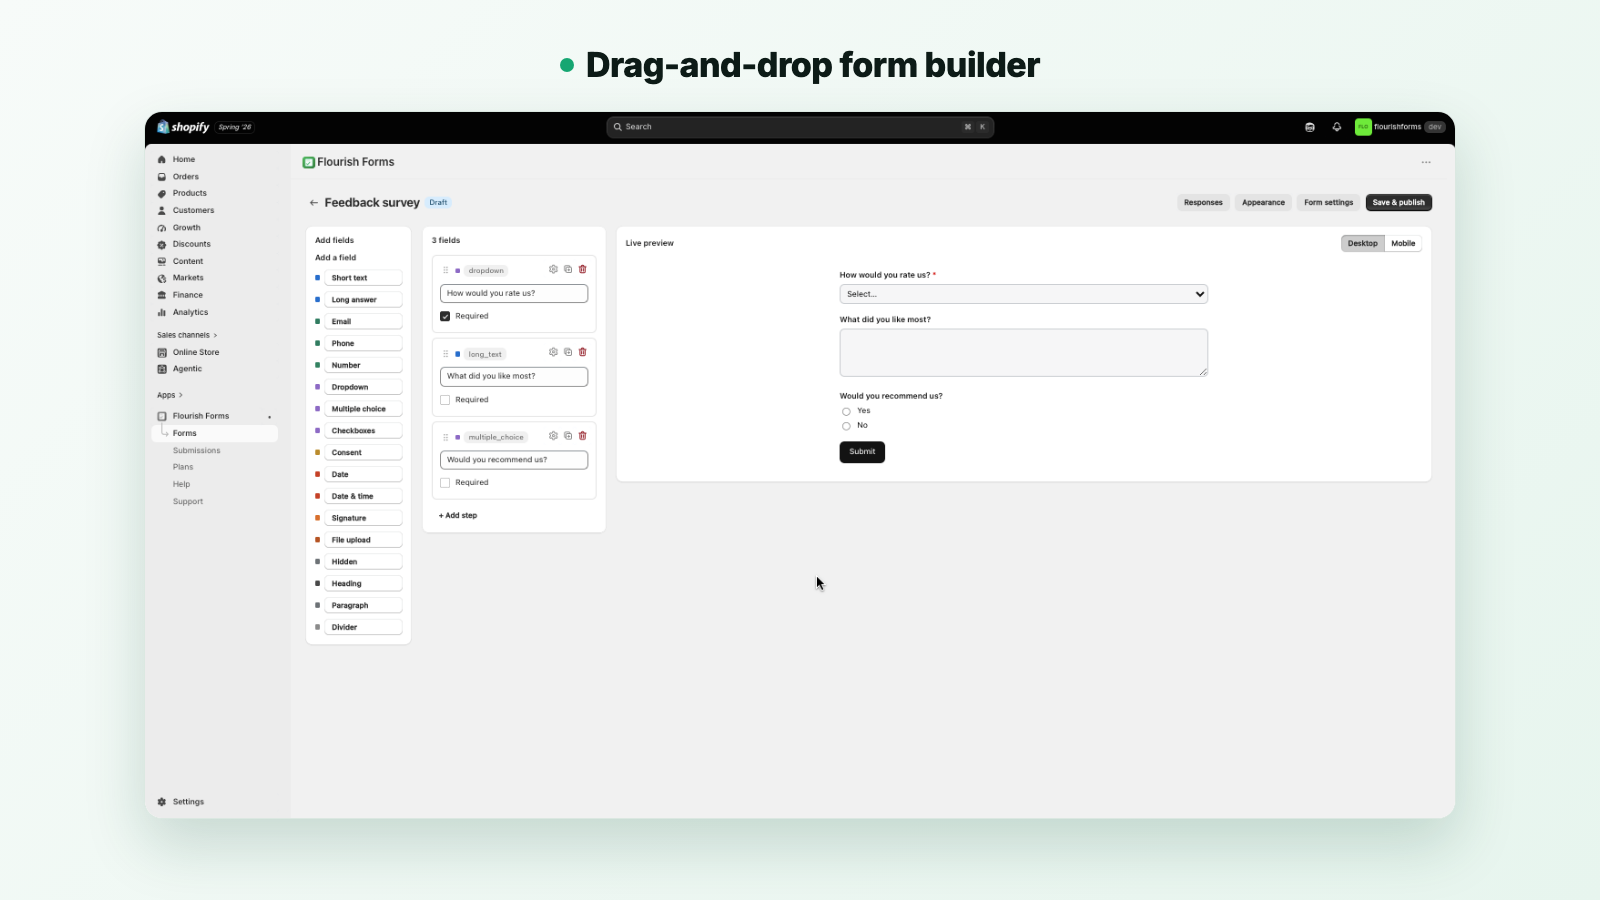Viewport: 1600px width, 900px height.
Task: Uncheck Required for the rate us field
Action: [x=445, y=316]
